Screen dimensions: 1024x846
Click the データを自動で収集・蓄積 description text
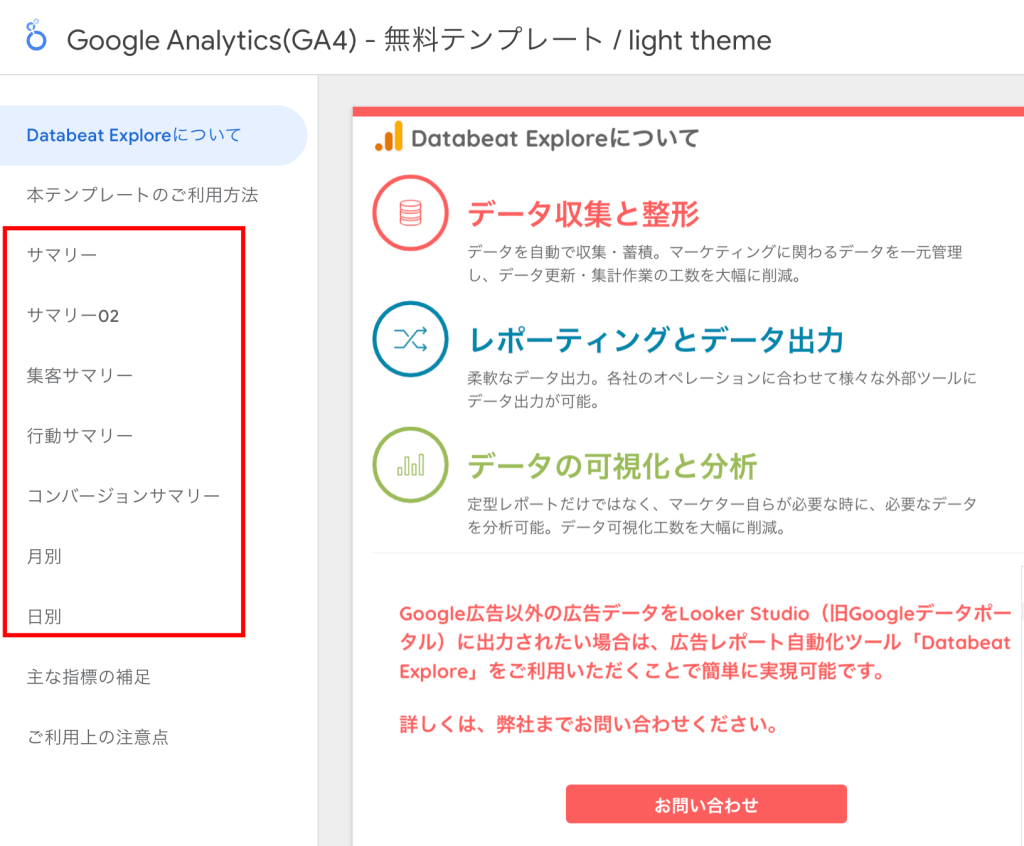714,264
